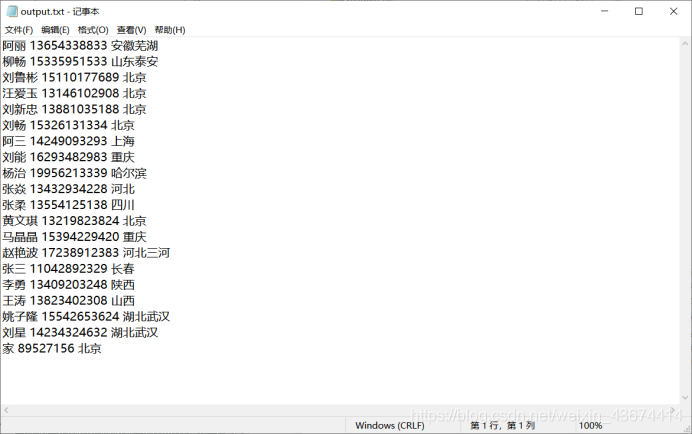Open the 查看(V) menu
The height and width of the screenshot is (434, 692).
pyautogui.click(x=131, y=30)
